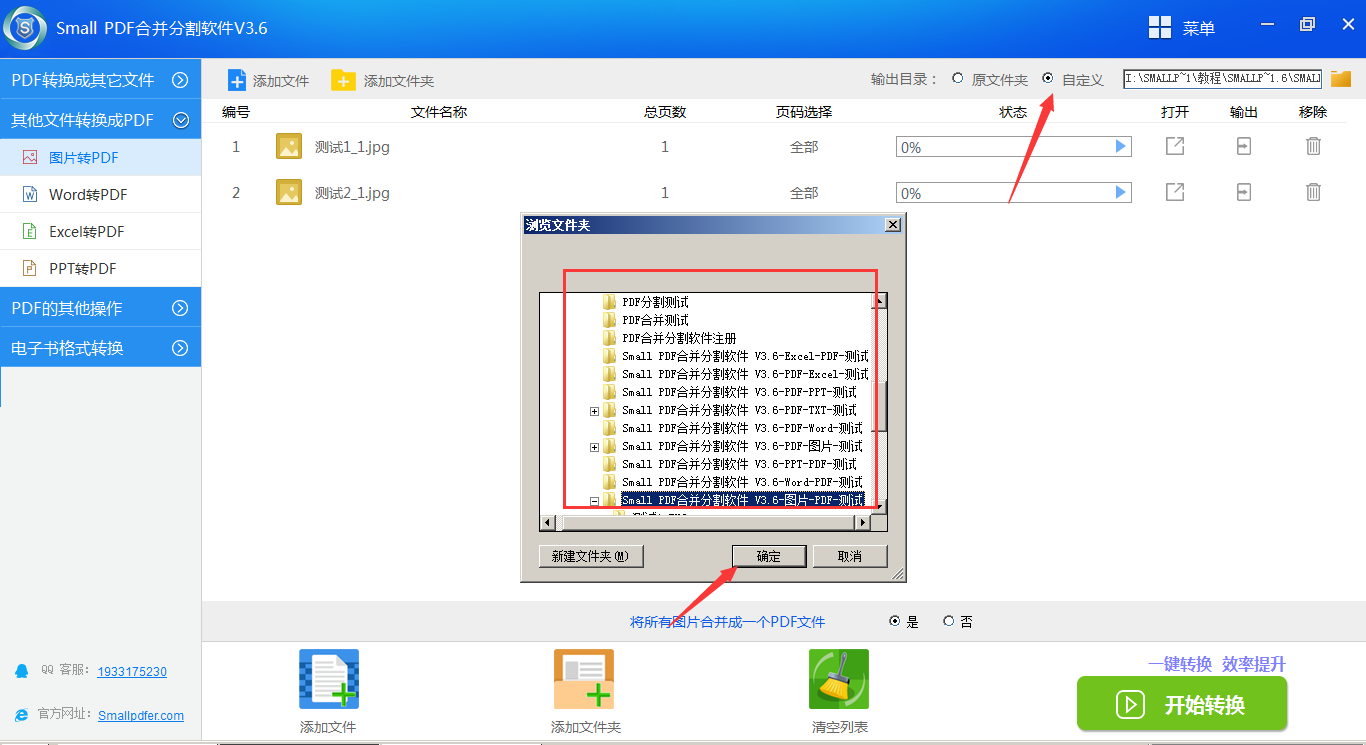Expand the V3.6-PDF-TXT-测试 folder node

coord(594,410)
